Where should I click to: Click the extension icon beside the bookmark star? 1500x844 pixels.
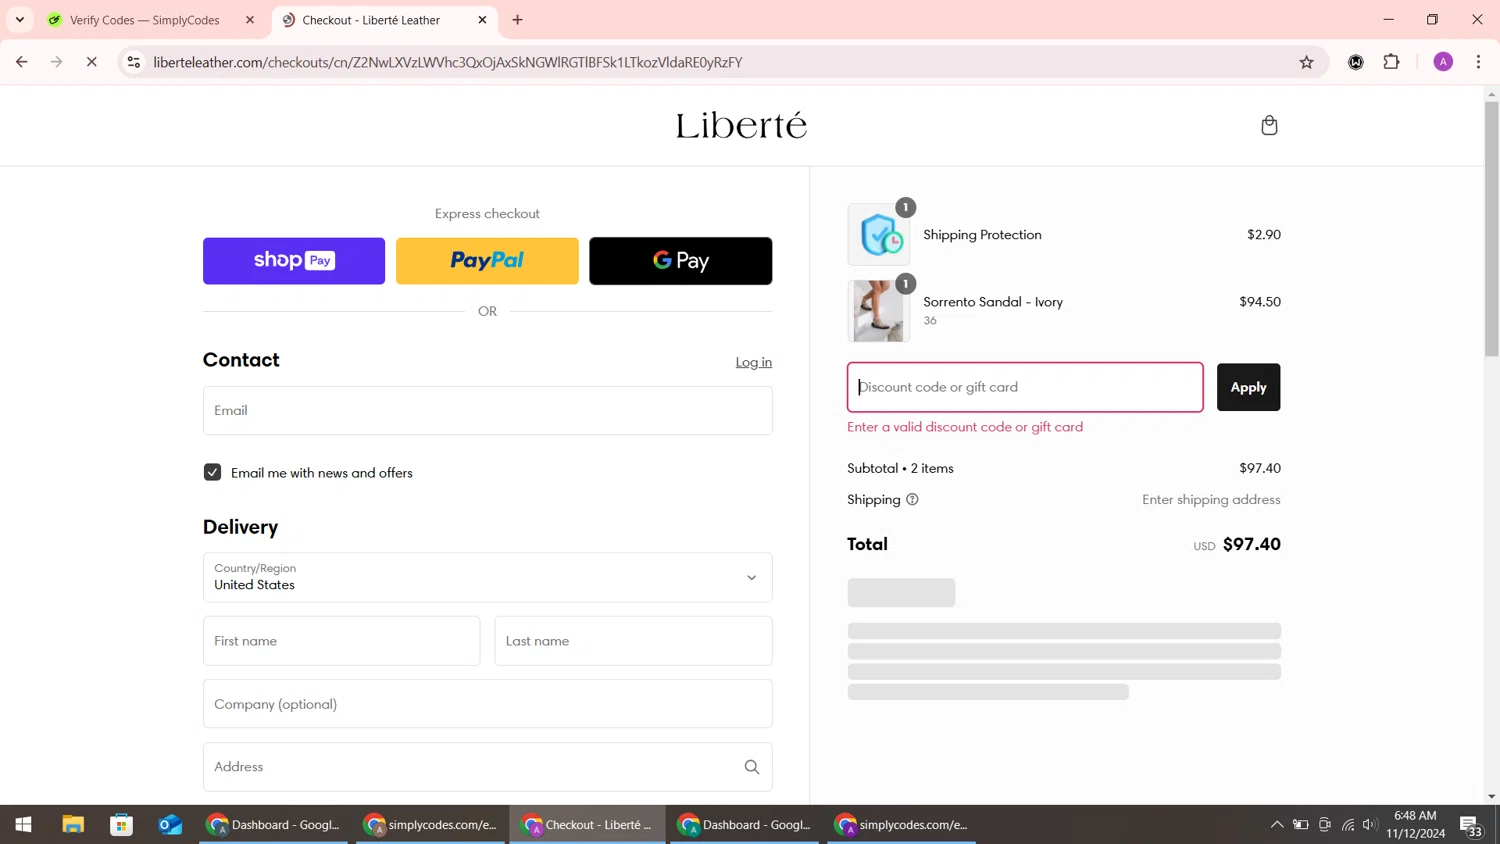pyautogui.click(x=1356, y=62)
